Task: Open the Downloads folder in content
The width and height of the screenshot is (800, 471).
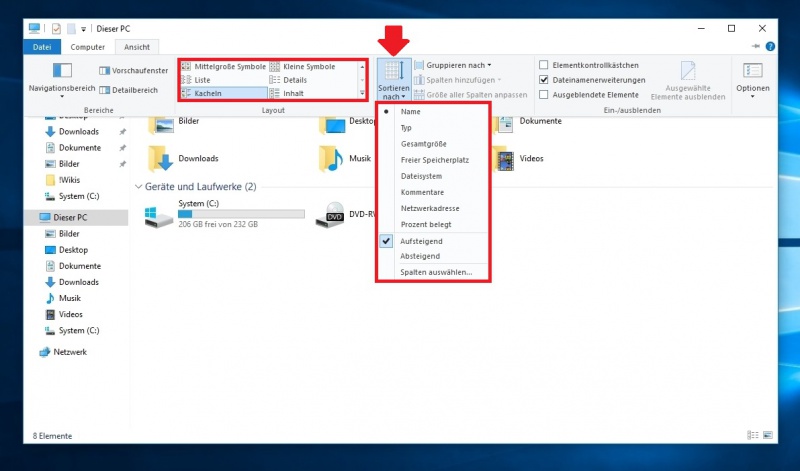Action: click(183, 159)
